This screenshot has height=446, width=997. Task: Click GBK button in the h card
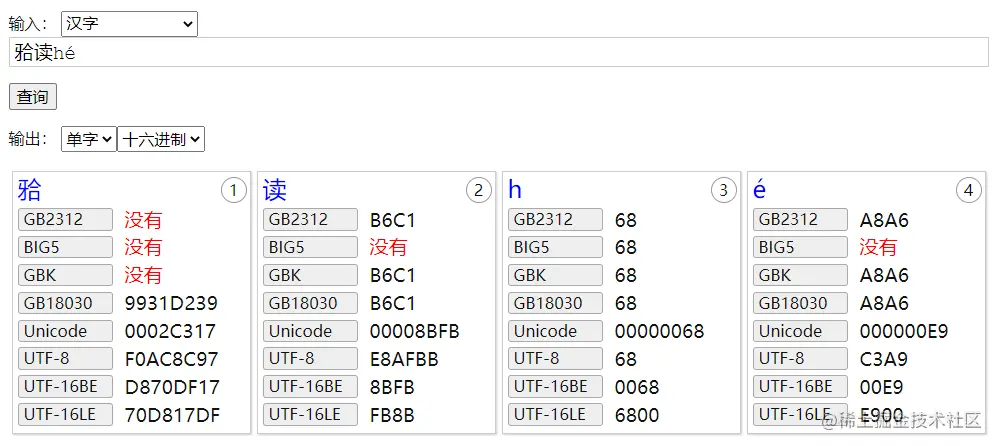[x=555, y=275]
